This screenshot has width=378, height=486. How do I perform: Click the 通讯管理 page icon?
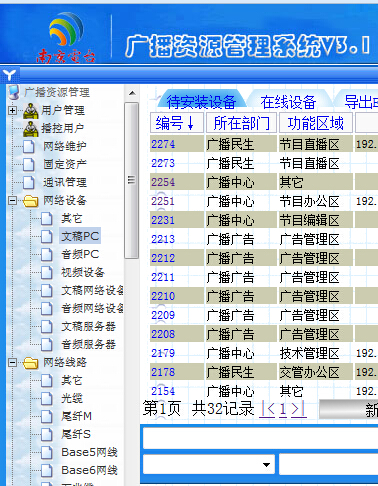(x=29, y=182)
